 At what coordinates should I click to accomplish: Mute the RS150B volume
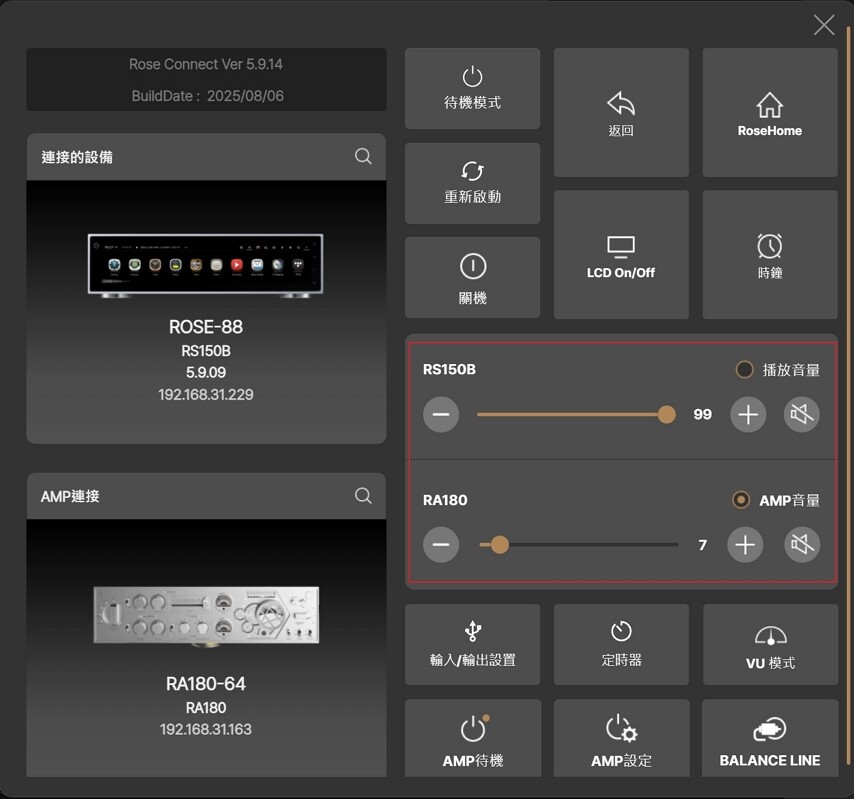click(801, 414)
